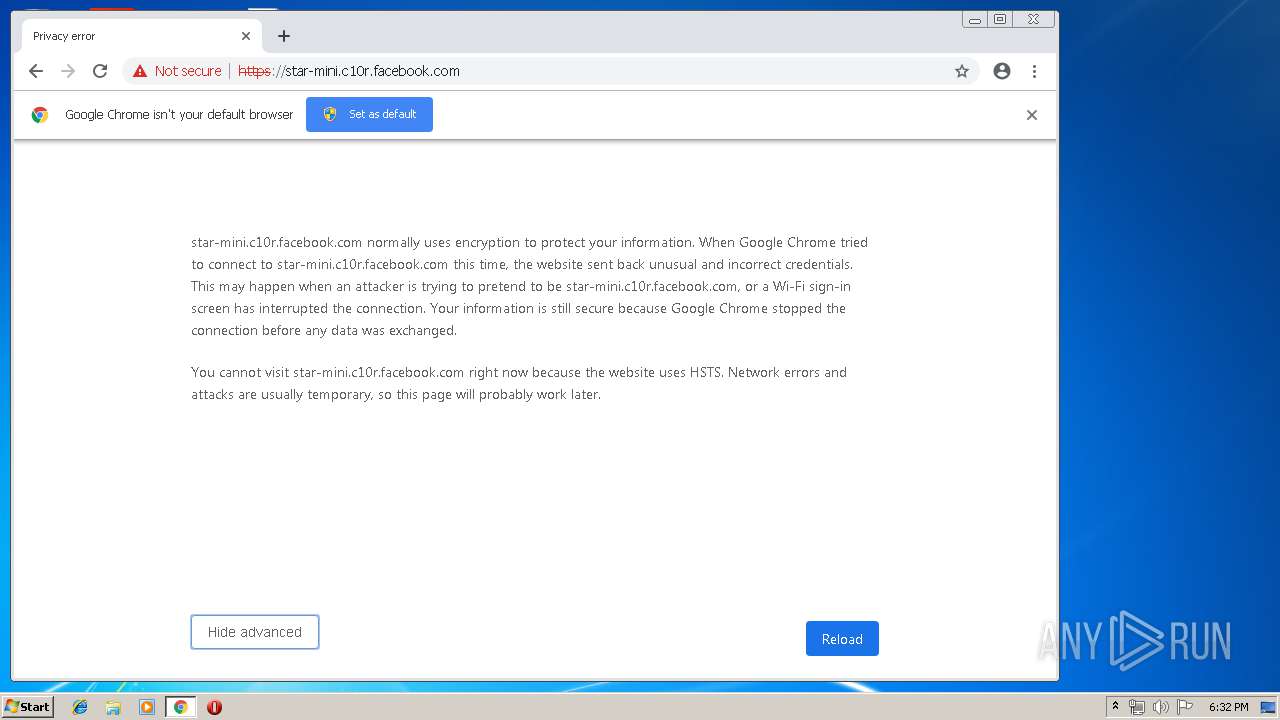The image size is (1280, 720).
Task: Close the Privacy error tab
Action: pyautogui.click(x=246, y=36)
